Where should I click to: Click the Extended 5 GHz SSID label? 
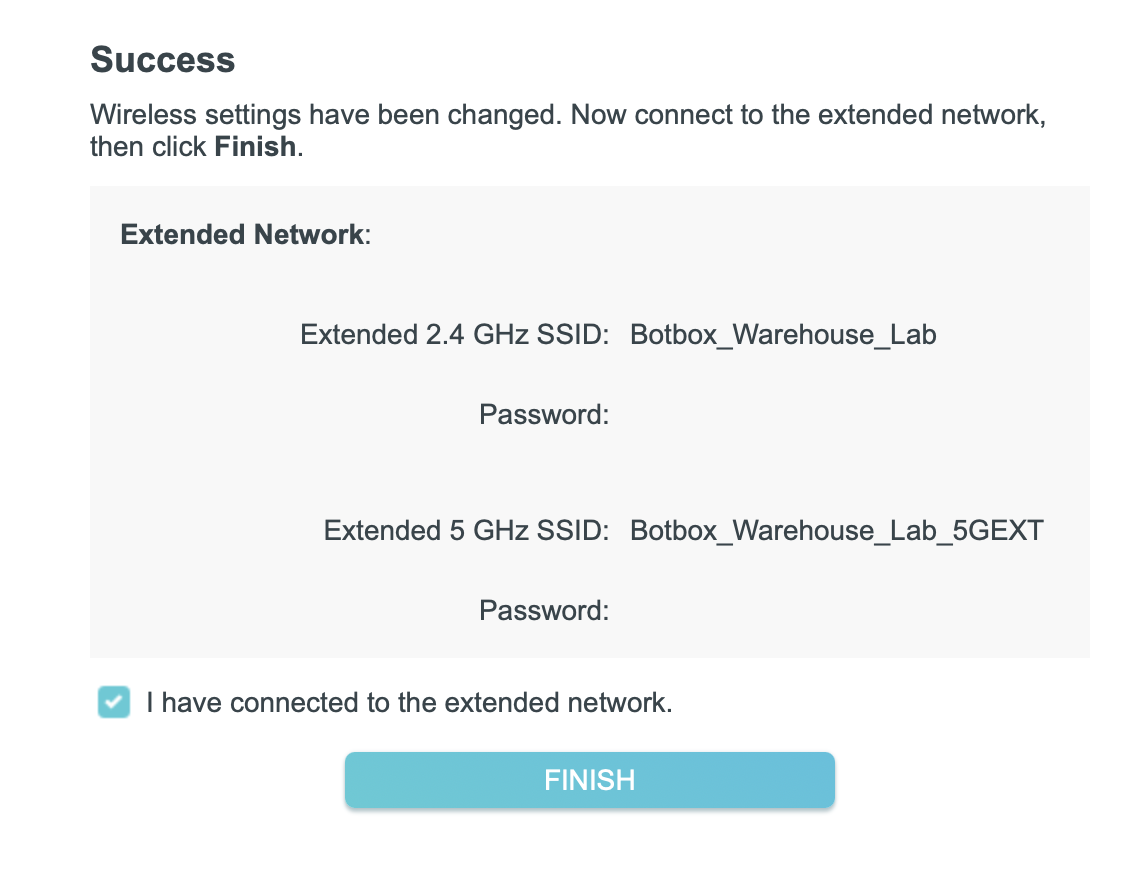pyautogui.click(x=466, y=530)
